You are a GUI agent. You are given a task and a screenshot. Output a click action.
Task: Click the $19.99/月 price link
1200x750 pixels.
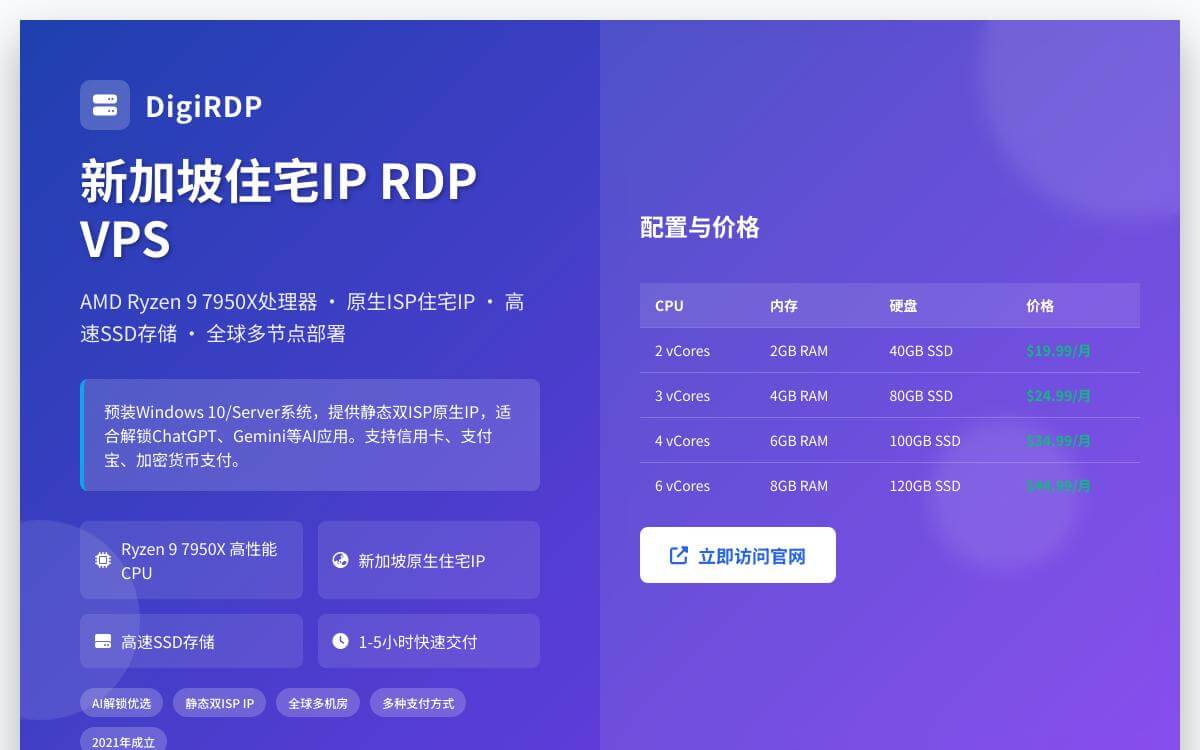coord(1057,351)
